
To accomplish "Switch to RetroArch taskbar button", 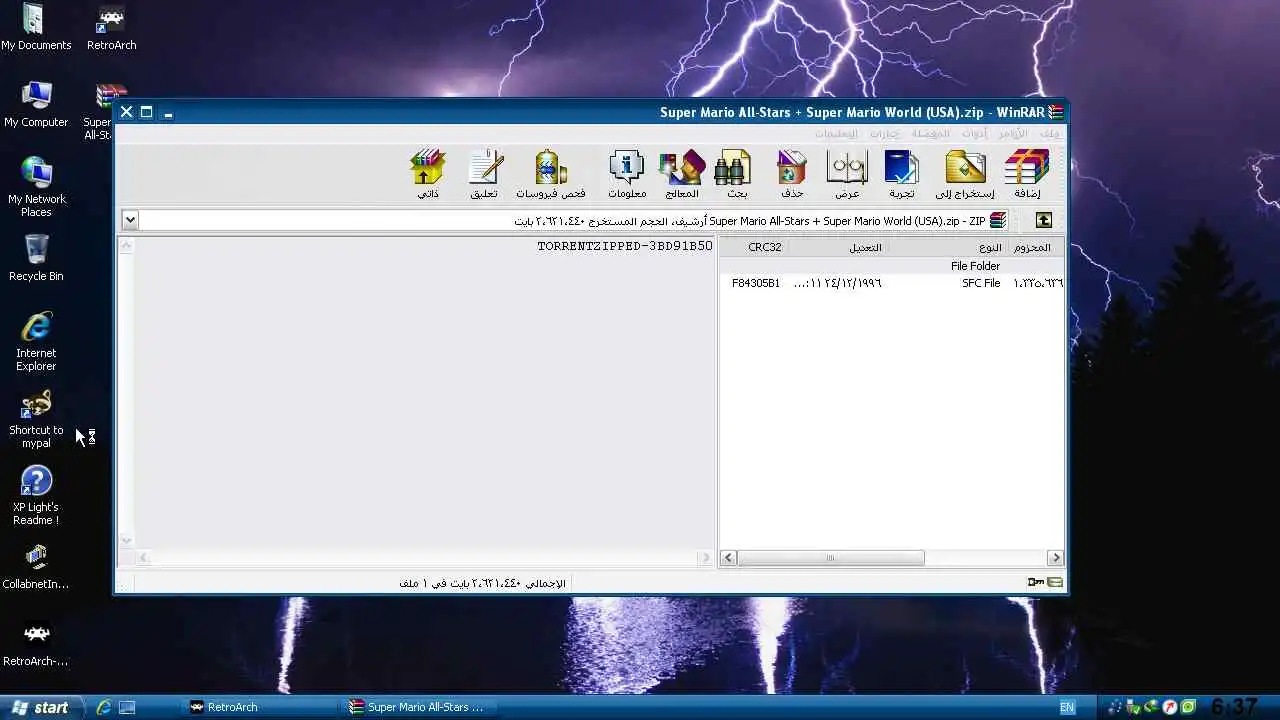I will pyautogui.click(x=262, y=707).
